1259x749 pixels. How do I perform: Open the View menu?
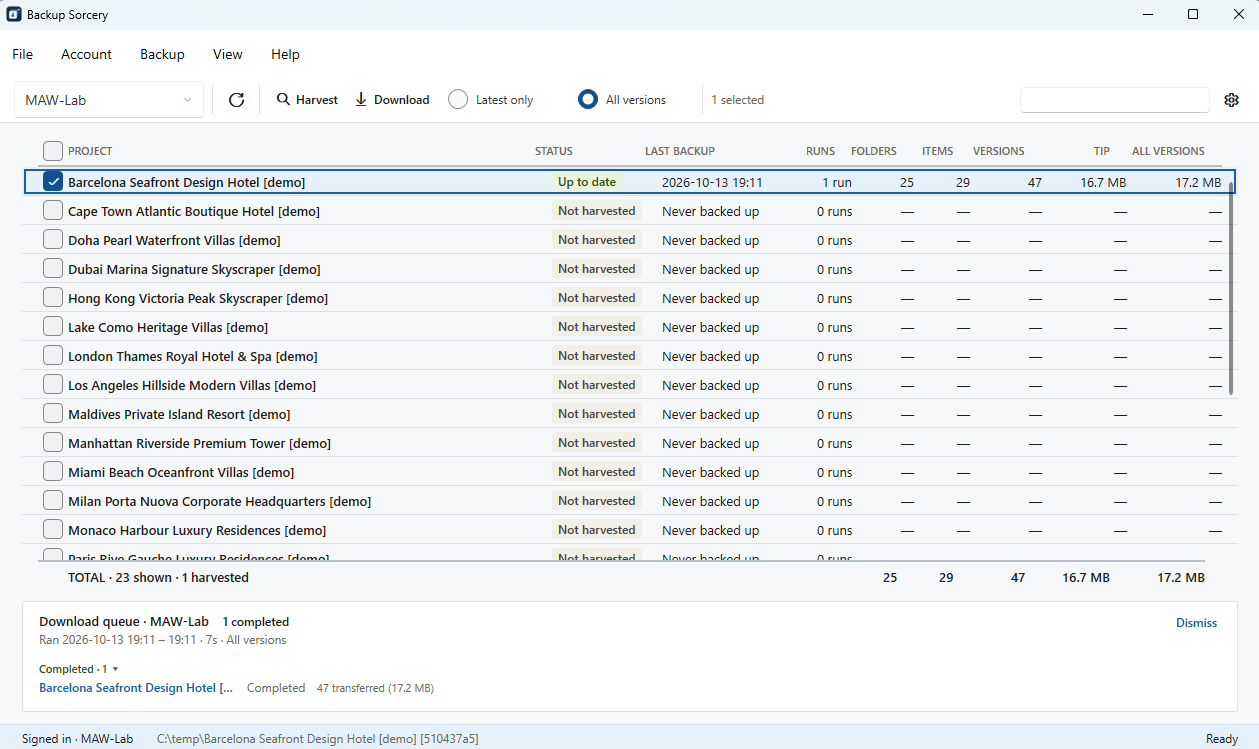[x=227, y=54]
